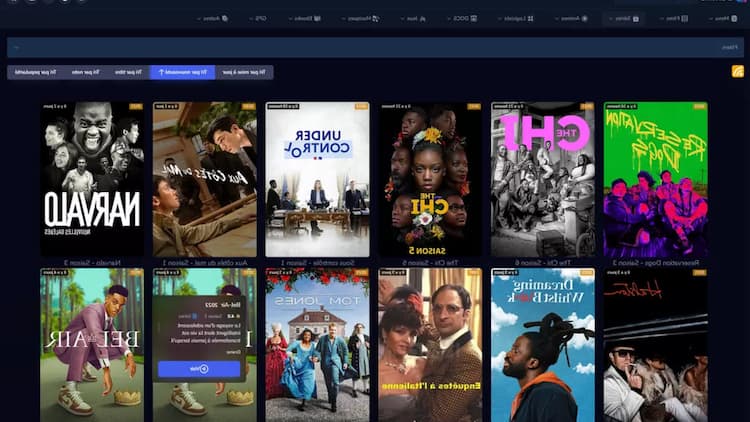Expand the Filtres bar
The width and height of the screenshot is (750, 422).
click(375, 47)
